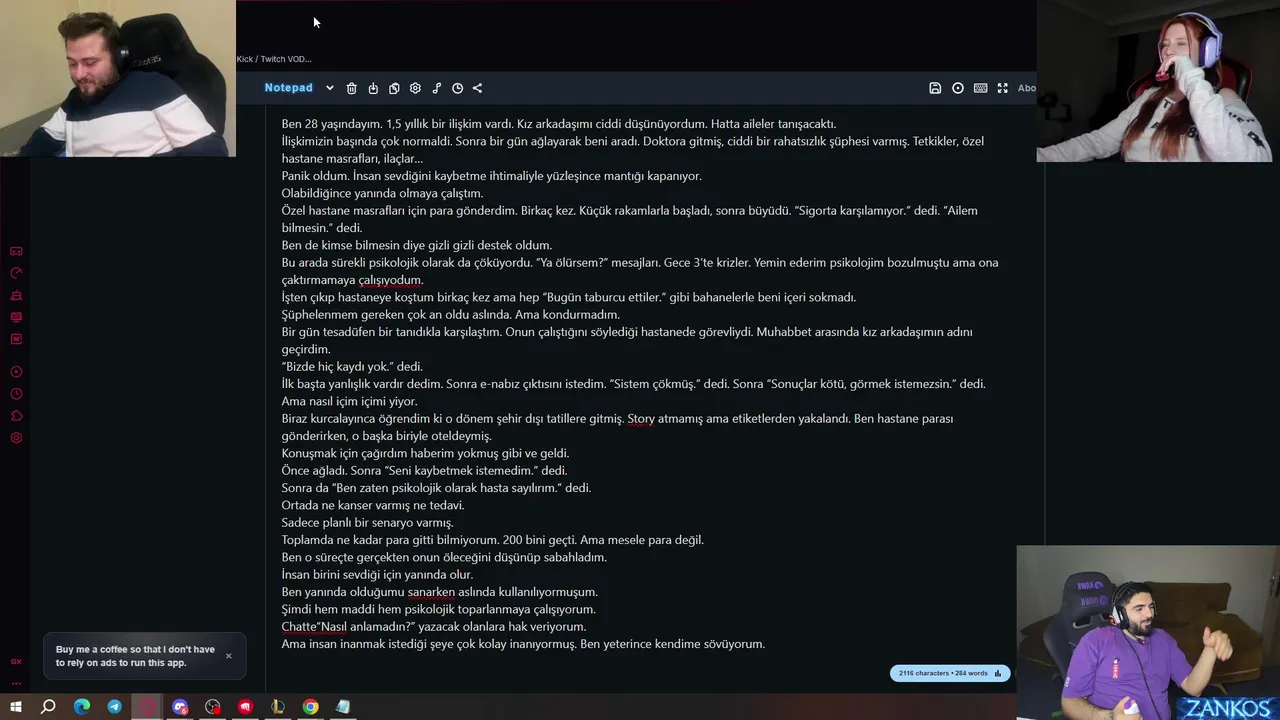Click the line 'Ortada ne kanser varmış ne tedavi.'
Screen dimensions: 1280x720
coord(373,505)
